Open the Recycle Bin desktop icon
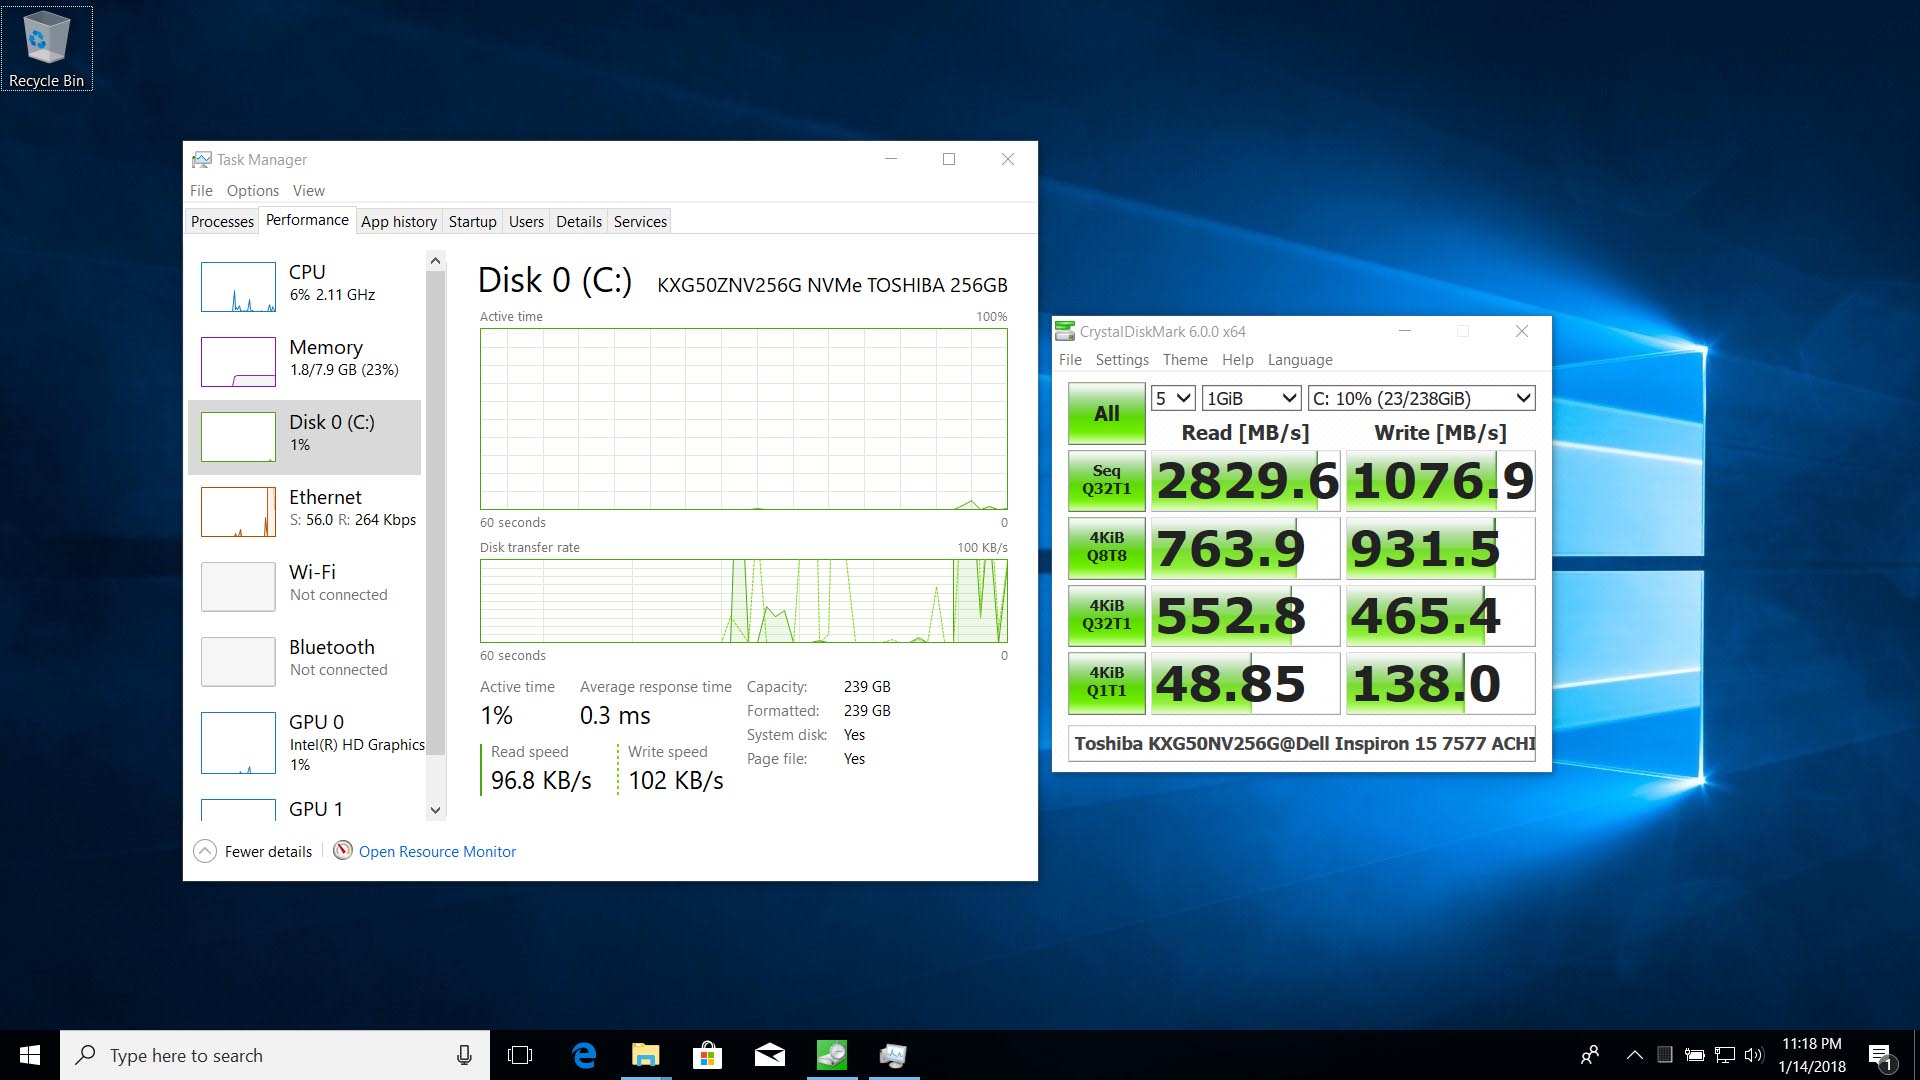1920x1080 pixels. pos(46,49)
